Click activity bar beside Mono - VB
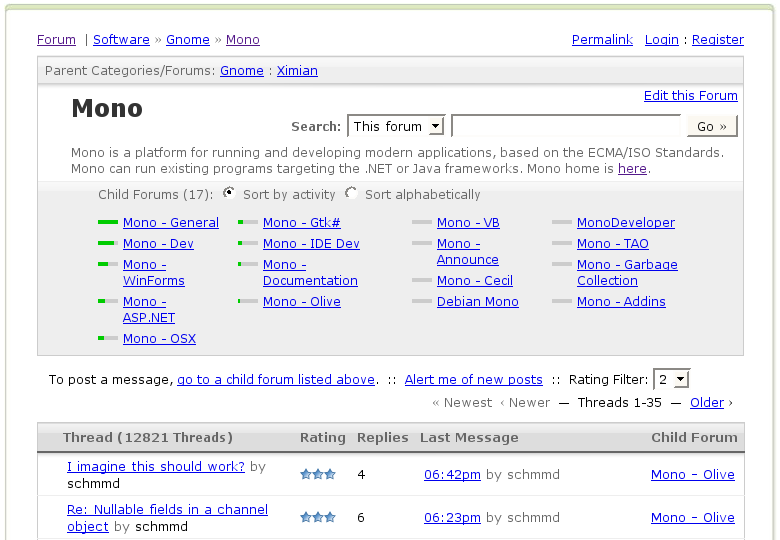780x540 pixels. (x=422, y=222)
